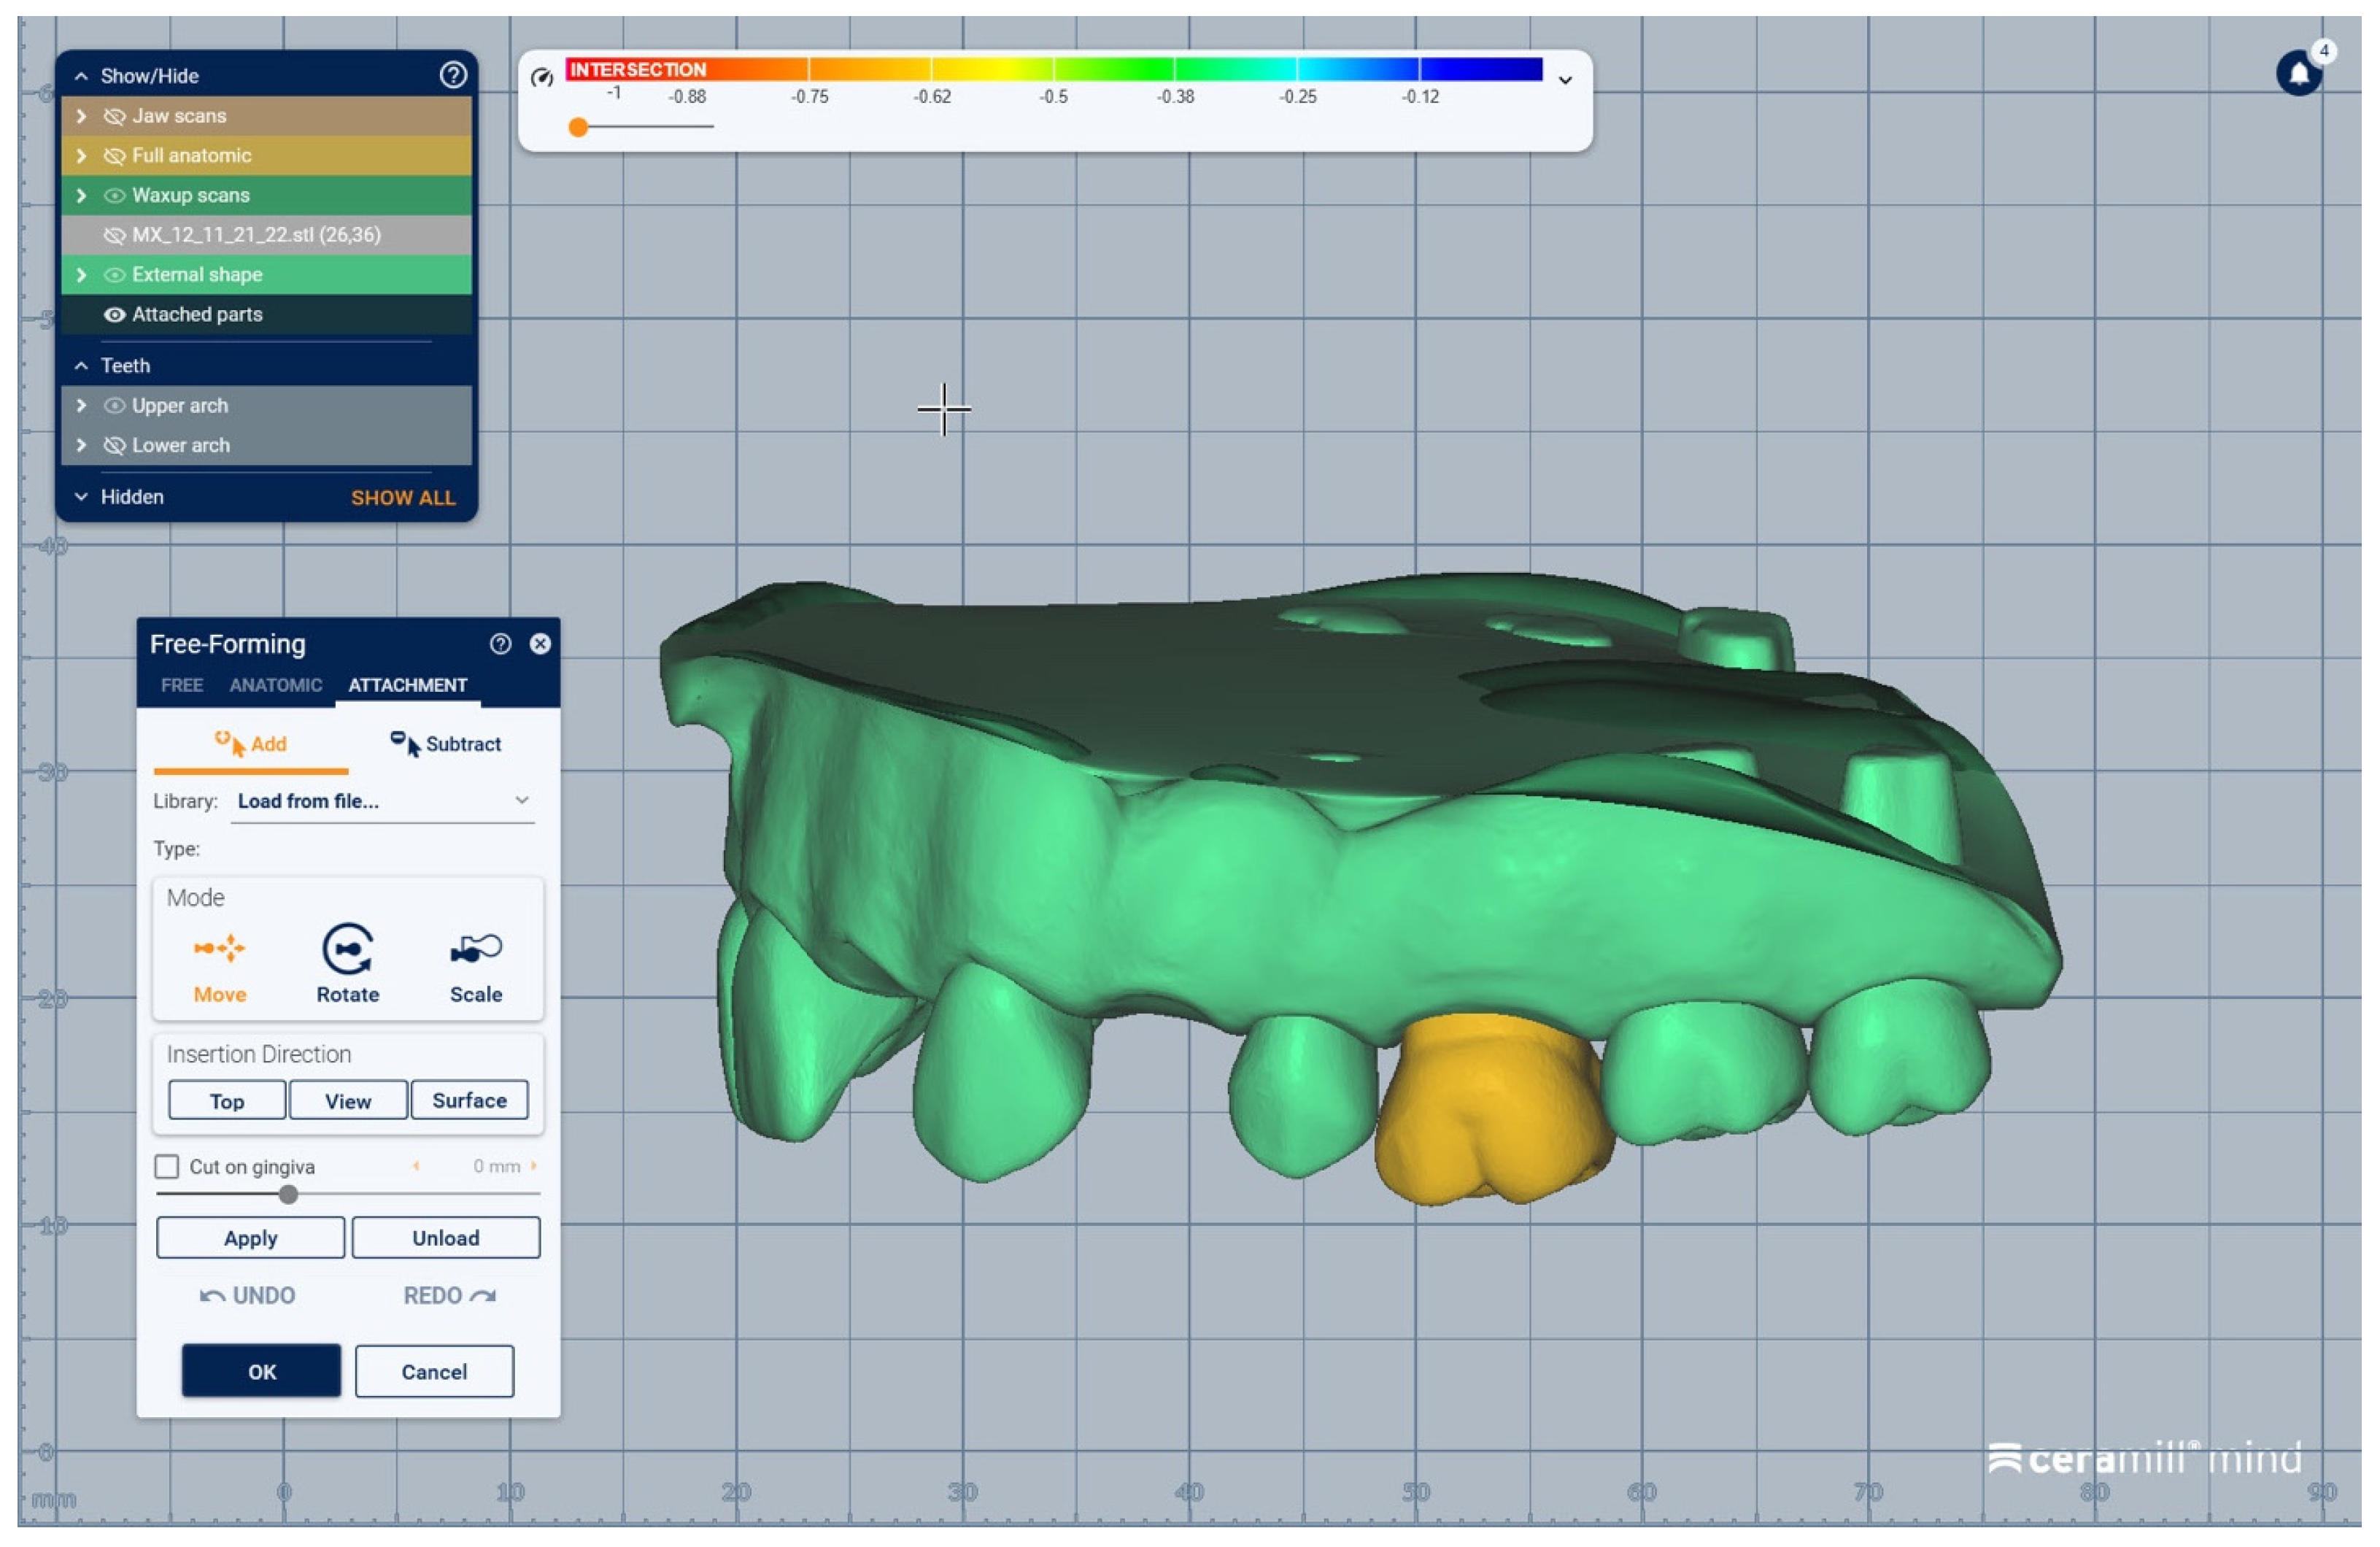The height and width of the screenshot is (1547, 2380).
Task: Expand the intersection color scale chevron
Action: point(1565,80)
